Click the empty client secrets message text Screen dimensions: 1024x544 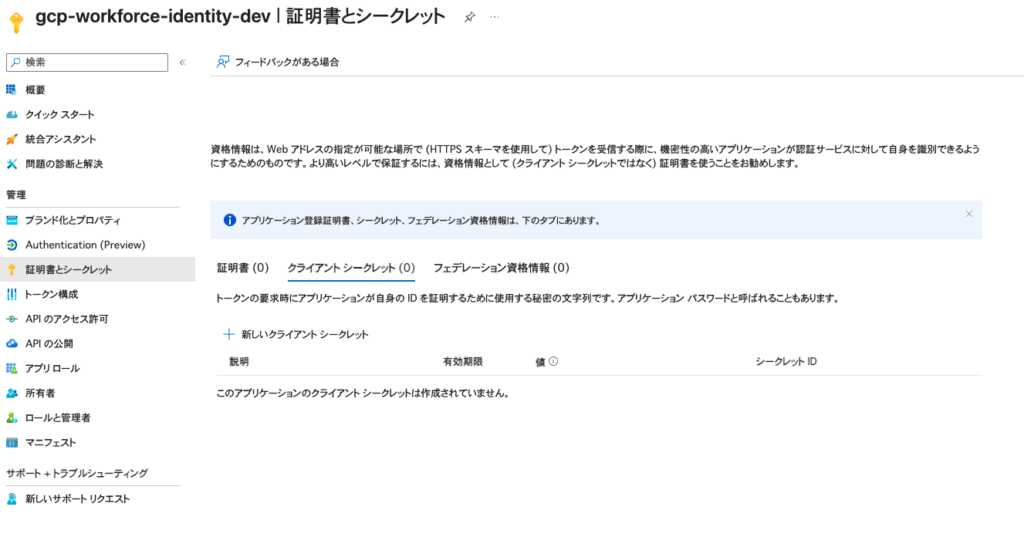(x=363, y=393)
